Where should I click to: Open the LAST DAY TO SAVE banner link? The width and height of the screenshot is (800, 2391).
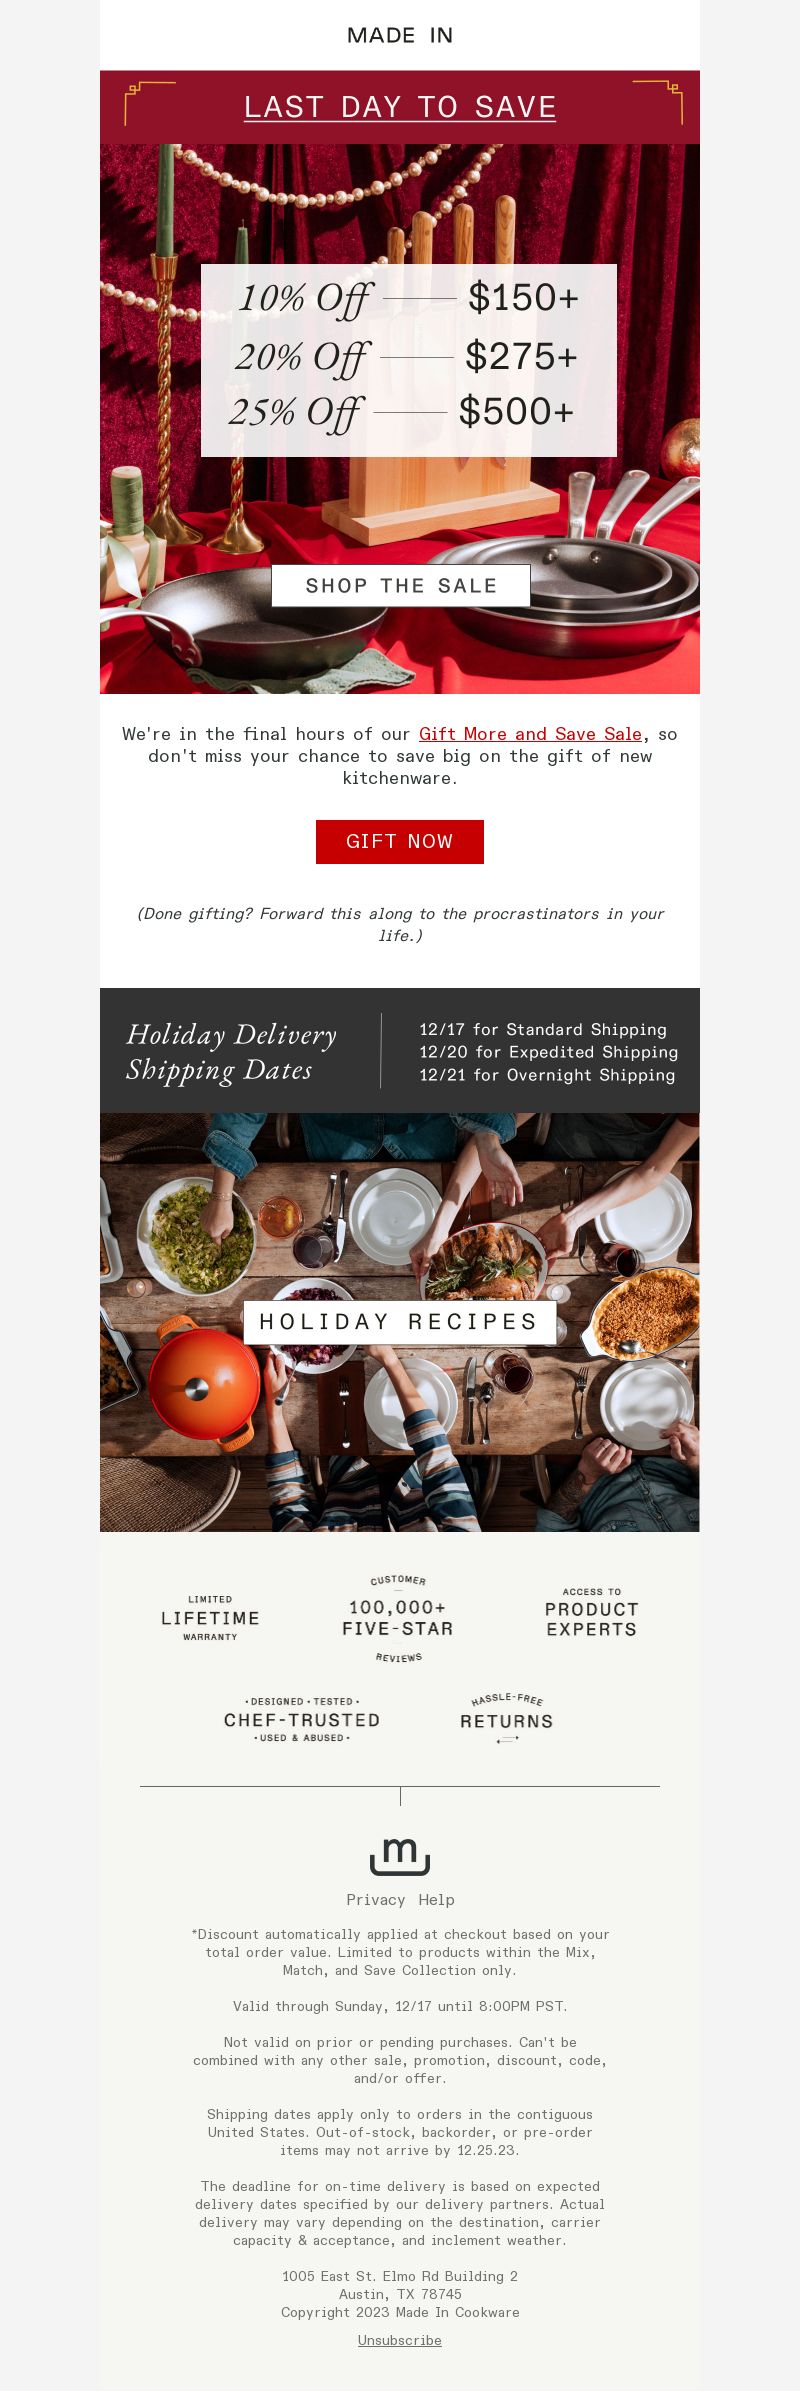(400, 107)
